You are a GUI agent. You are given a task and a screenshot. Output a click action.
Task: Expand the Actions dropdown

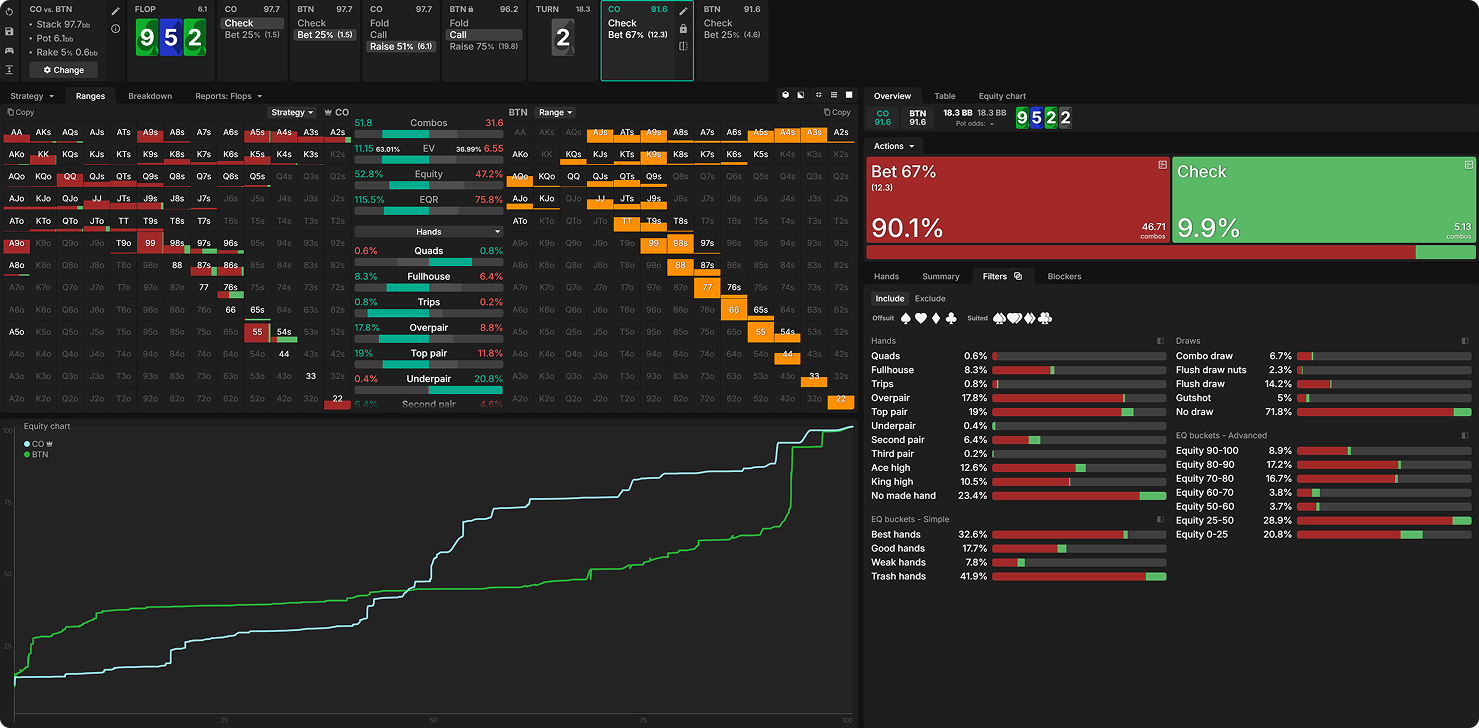(x=892, y=146)
